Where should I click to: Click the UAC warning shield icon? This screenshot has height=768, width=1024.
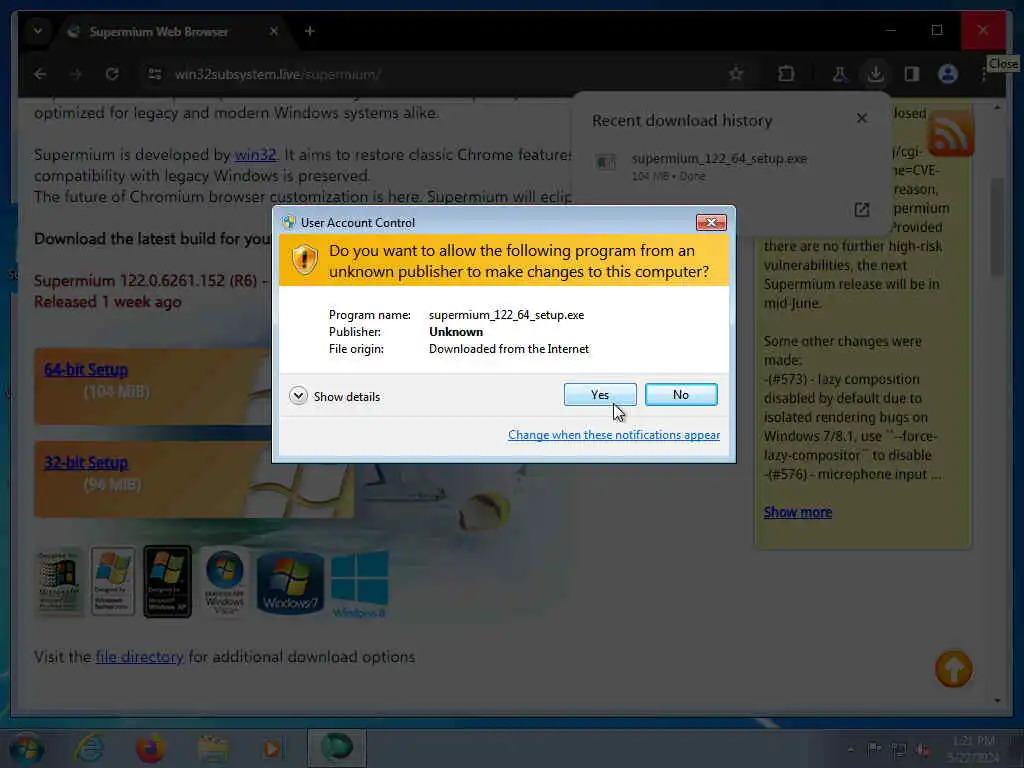point(304,260)
